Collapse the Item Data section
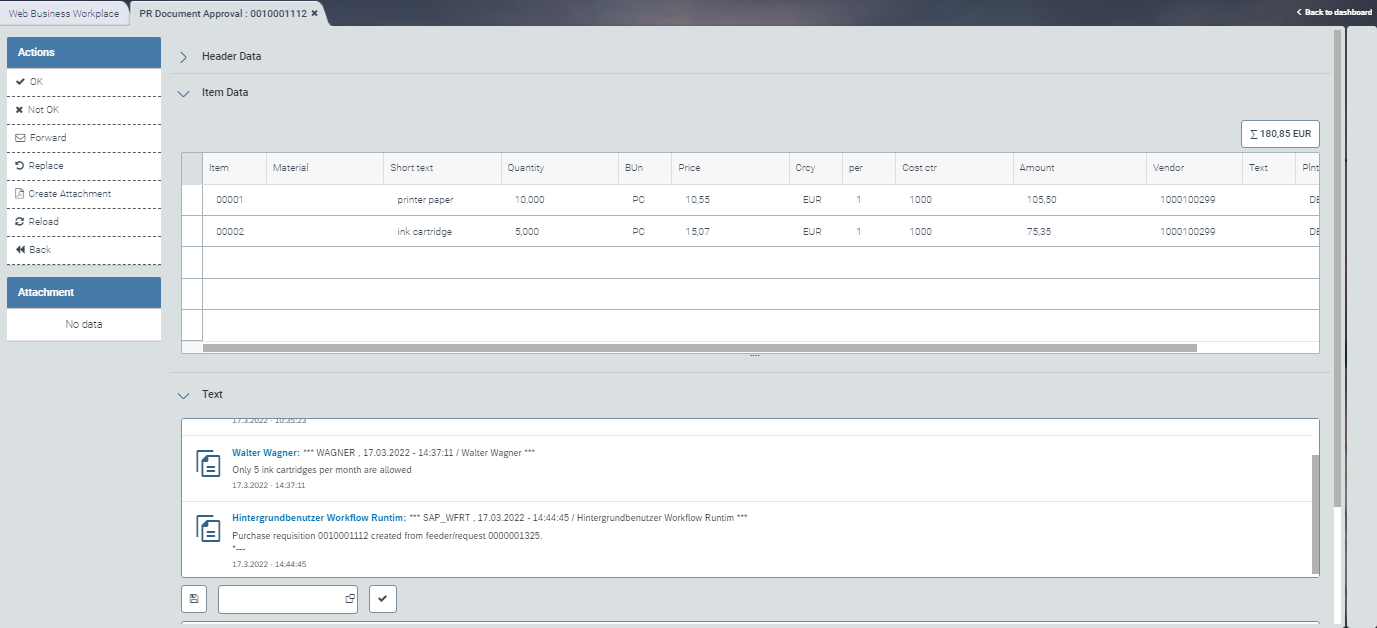This screenshot has height=628, width=1377. (x=183, y=92)
